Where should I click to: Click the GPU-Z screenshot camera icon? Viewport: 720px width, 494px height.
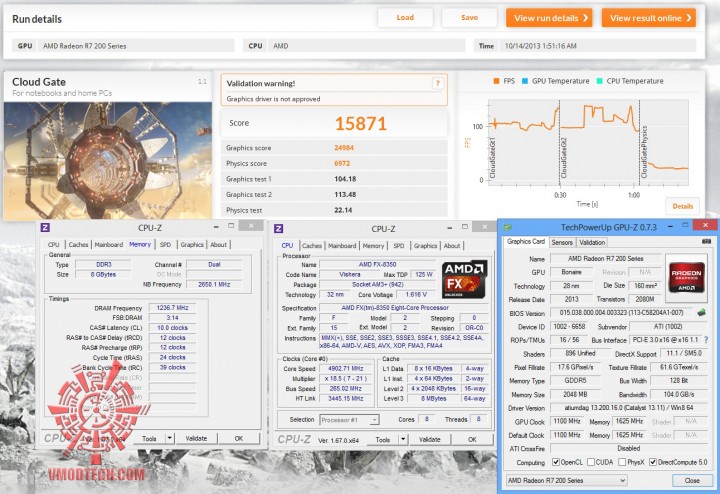click(706, 241)
